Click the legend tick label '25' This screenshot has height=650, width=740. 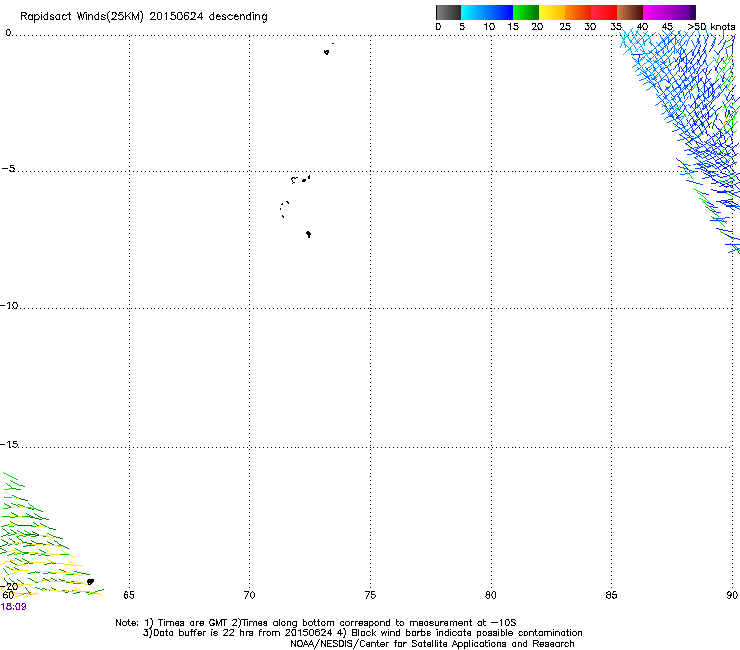click(565, 27)
